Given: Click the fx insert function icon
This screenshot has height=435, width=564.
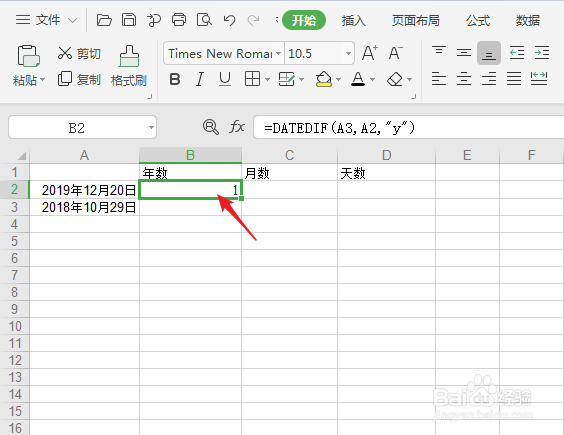Looking at the screenshot, I should pyautogui.click(x=237, y=127).
